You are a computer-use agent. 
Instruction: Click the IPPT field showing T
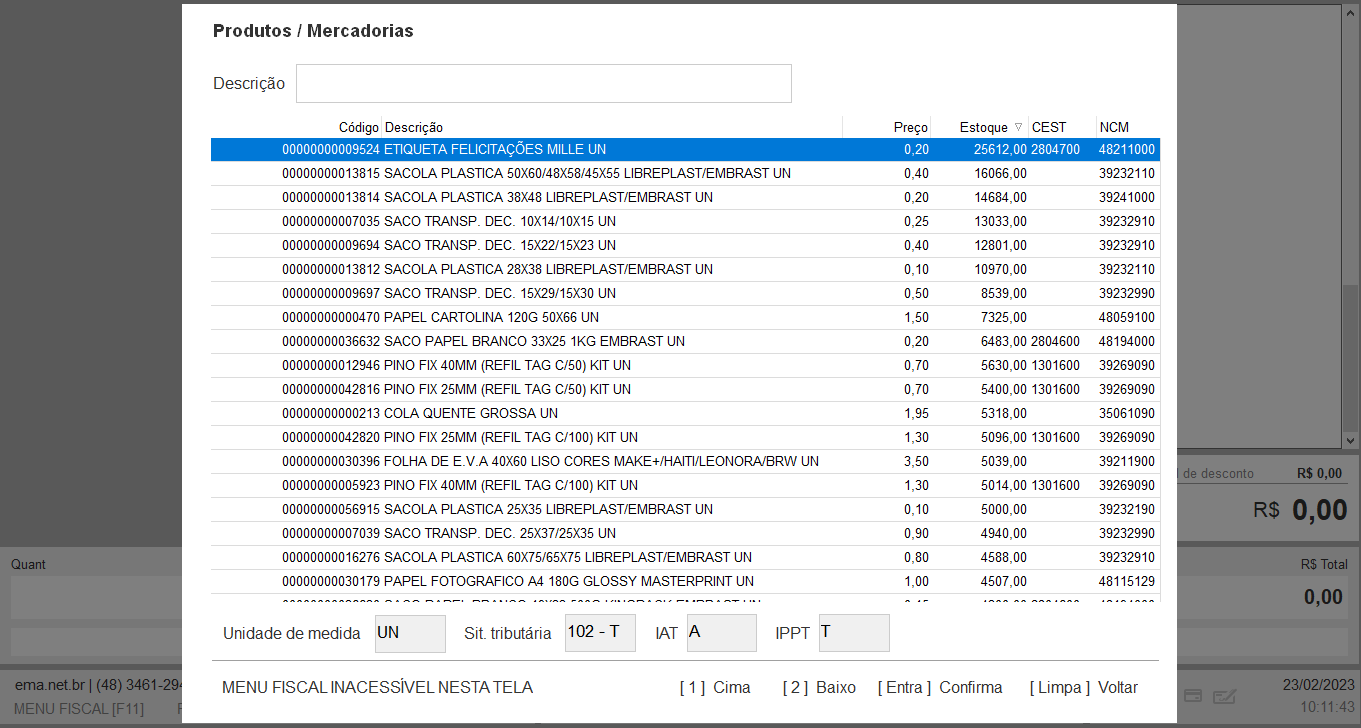tap(854, 633)
